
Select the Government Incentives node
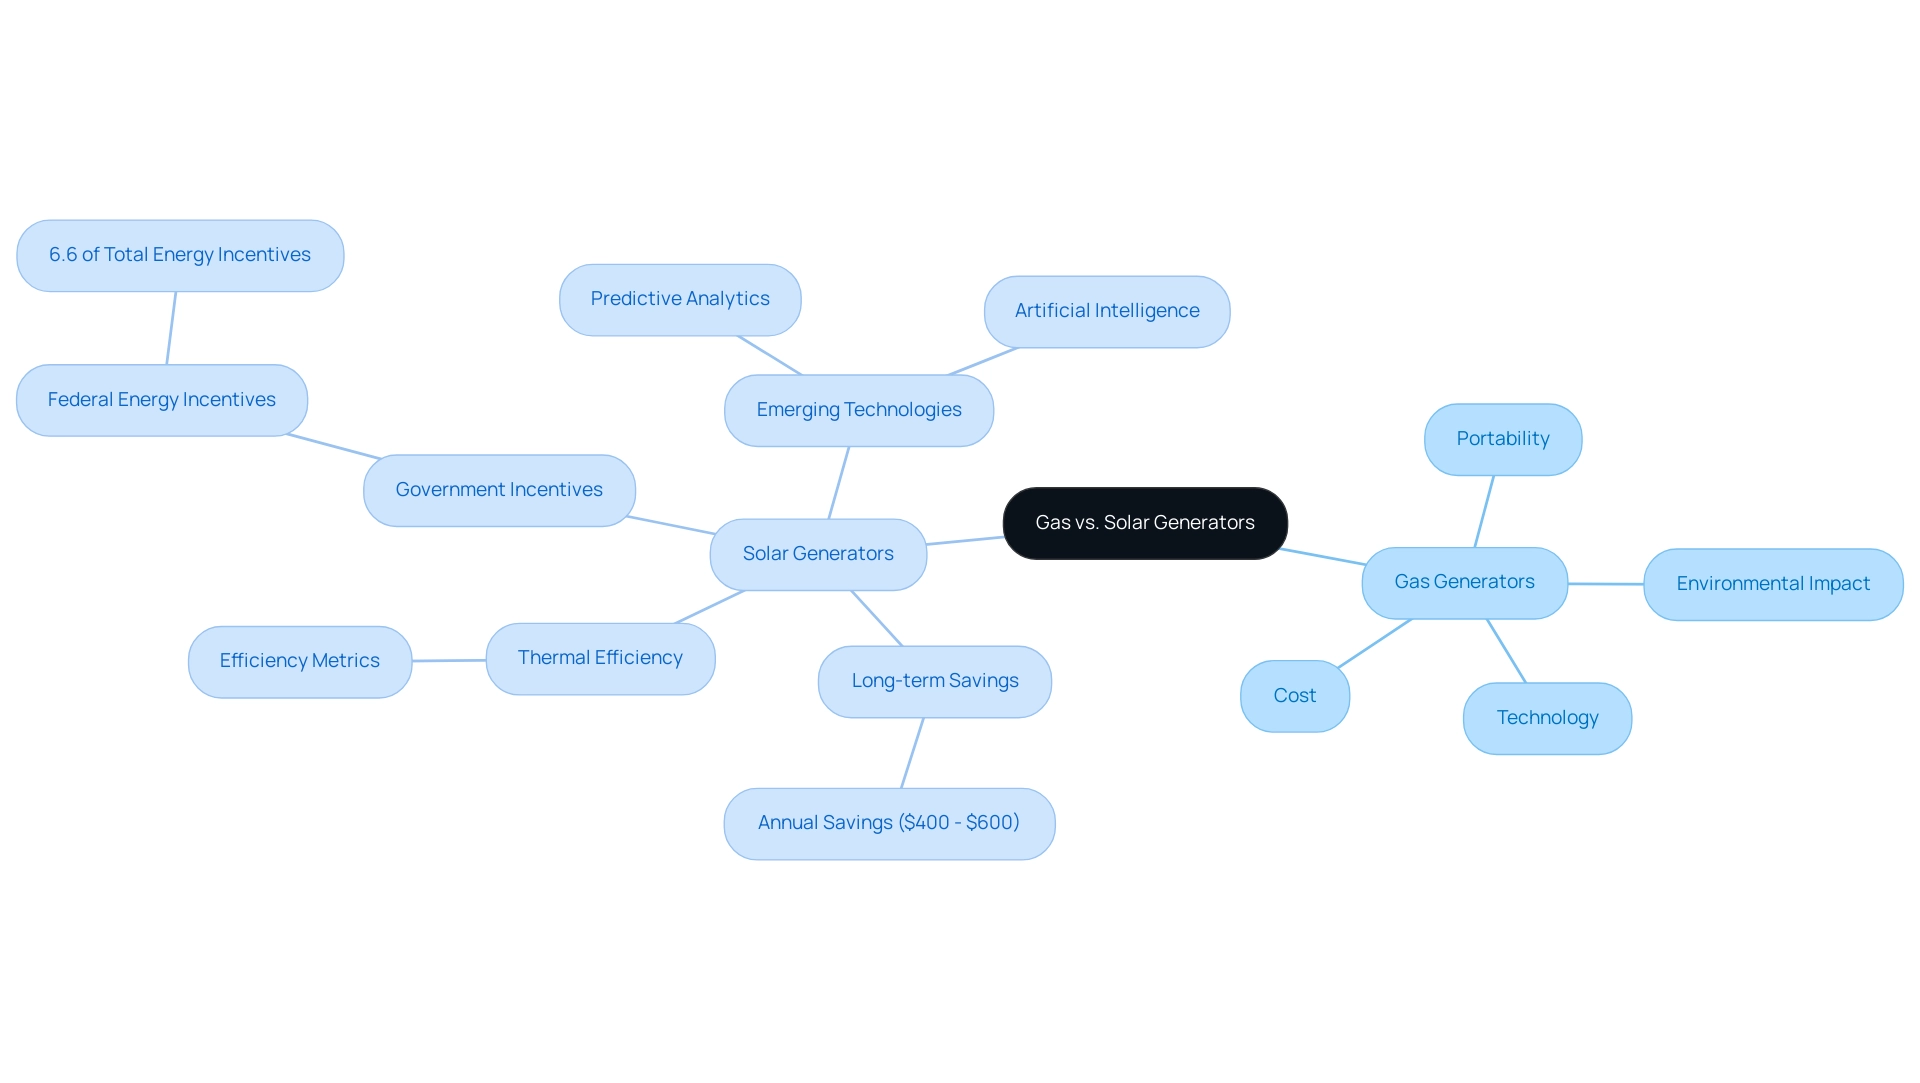(497, 489)
